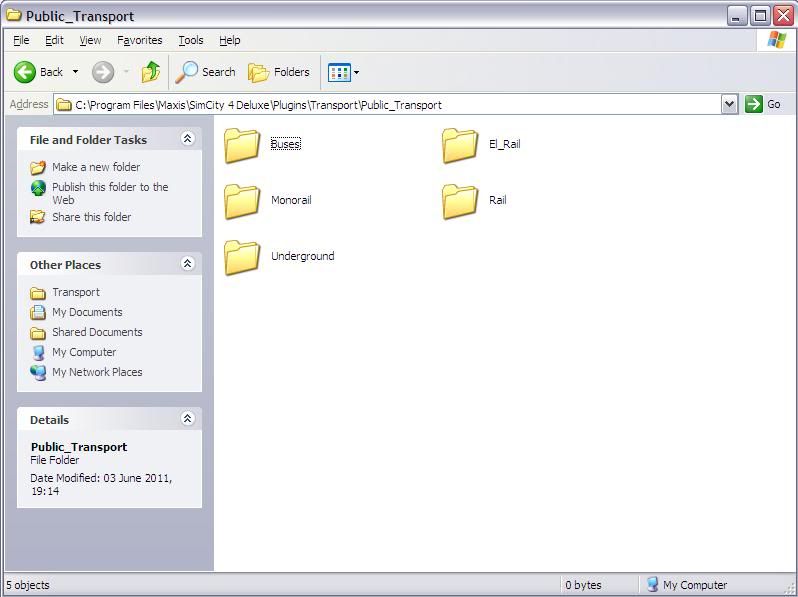Go to Transport folder in Other Places
Viewport: 798px width, 597px height.
coord(76,292)
